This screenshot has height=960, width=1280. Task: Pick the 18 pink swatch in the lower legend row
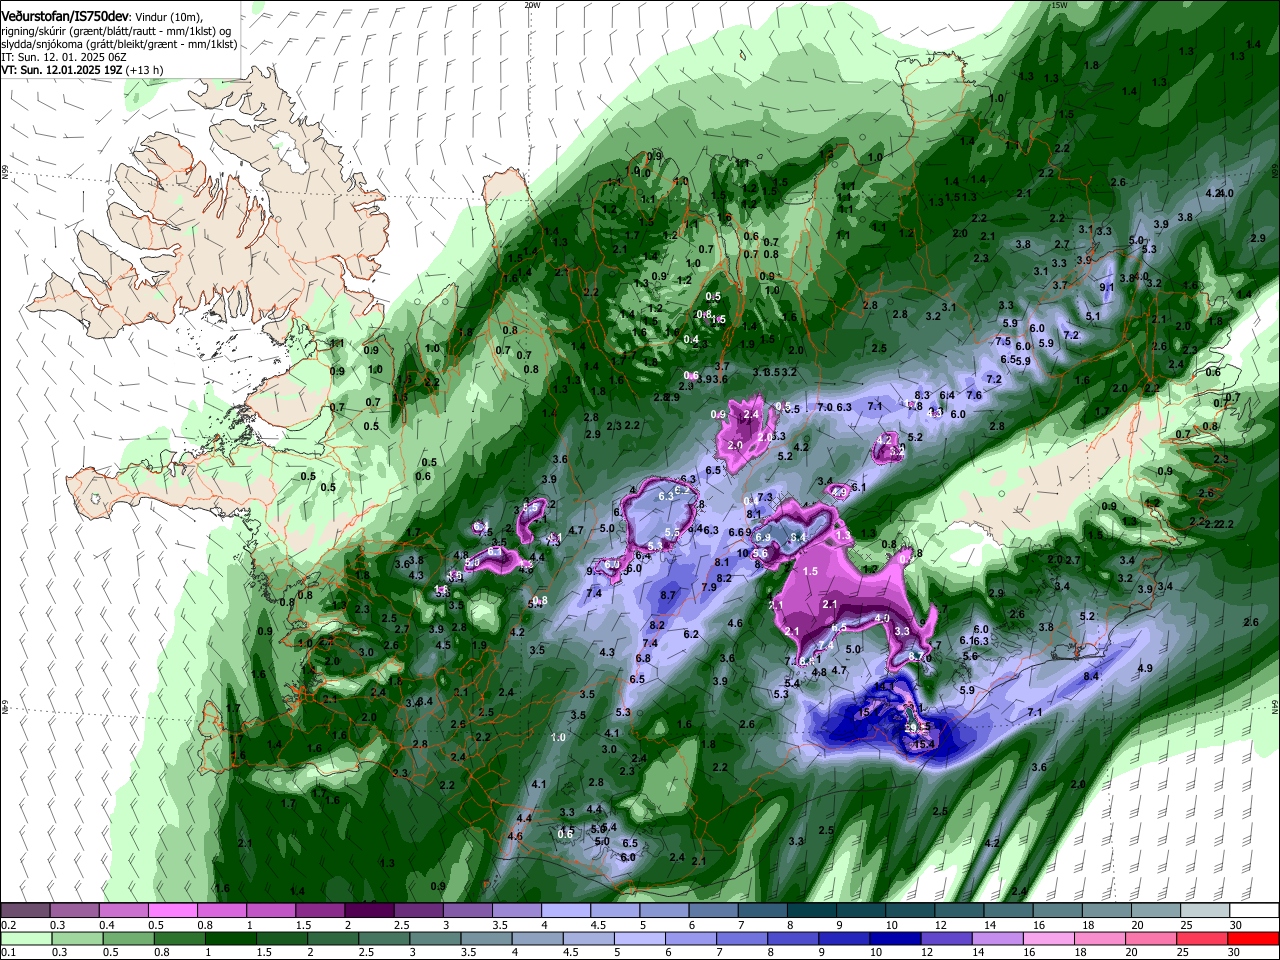(x=1101, y=938)
